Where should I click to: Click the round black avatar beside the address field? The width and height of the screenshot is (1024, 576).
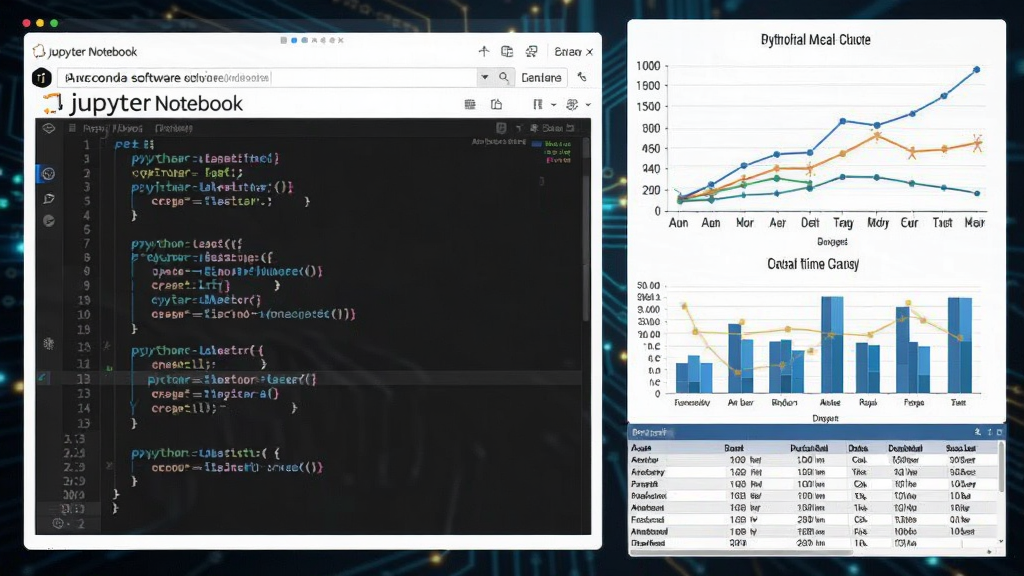tap(42, 78)
